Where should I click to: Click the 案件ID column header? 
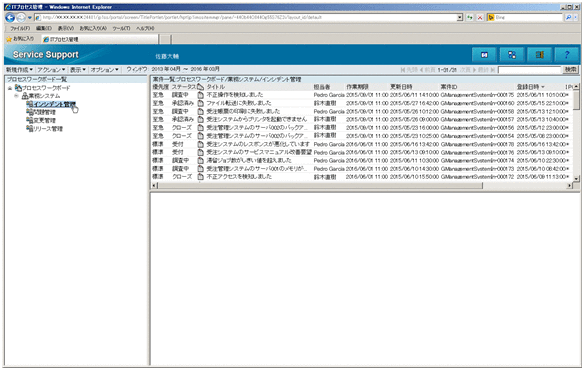(x=449, y=87)
